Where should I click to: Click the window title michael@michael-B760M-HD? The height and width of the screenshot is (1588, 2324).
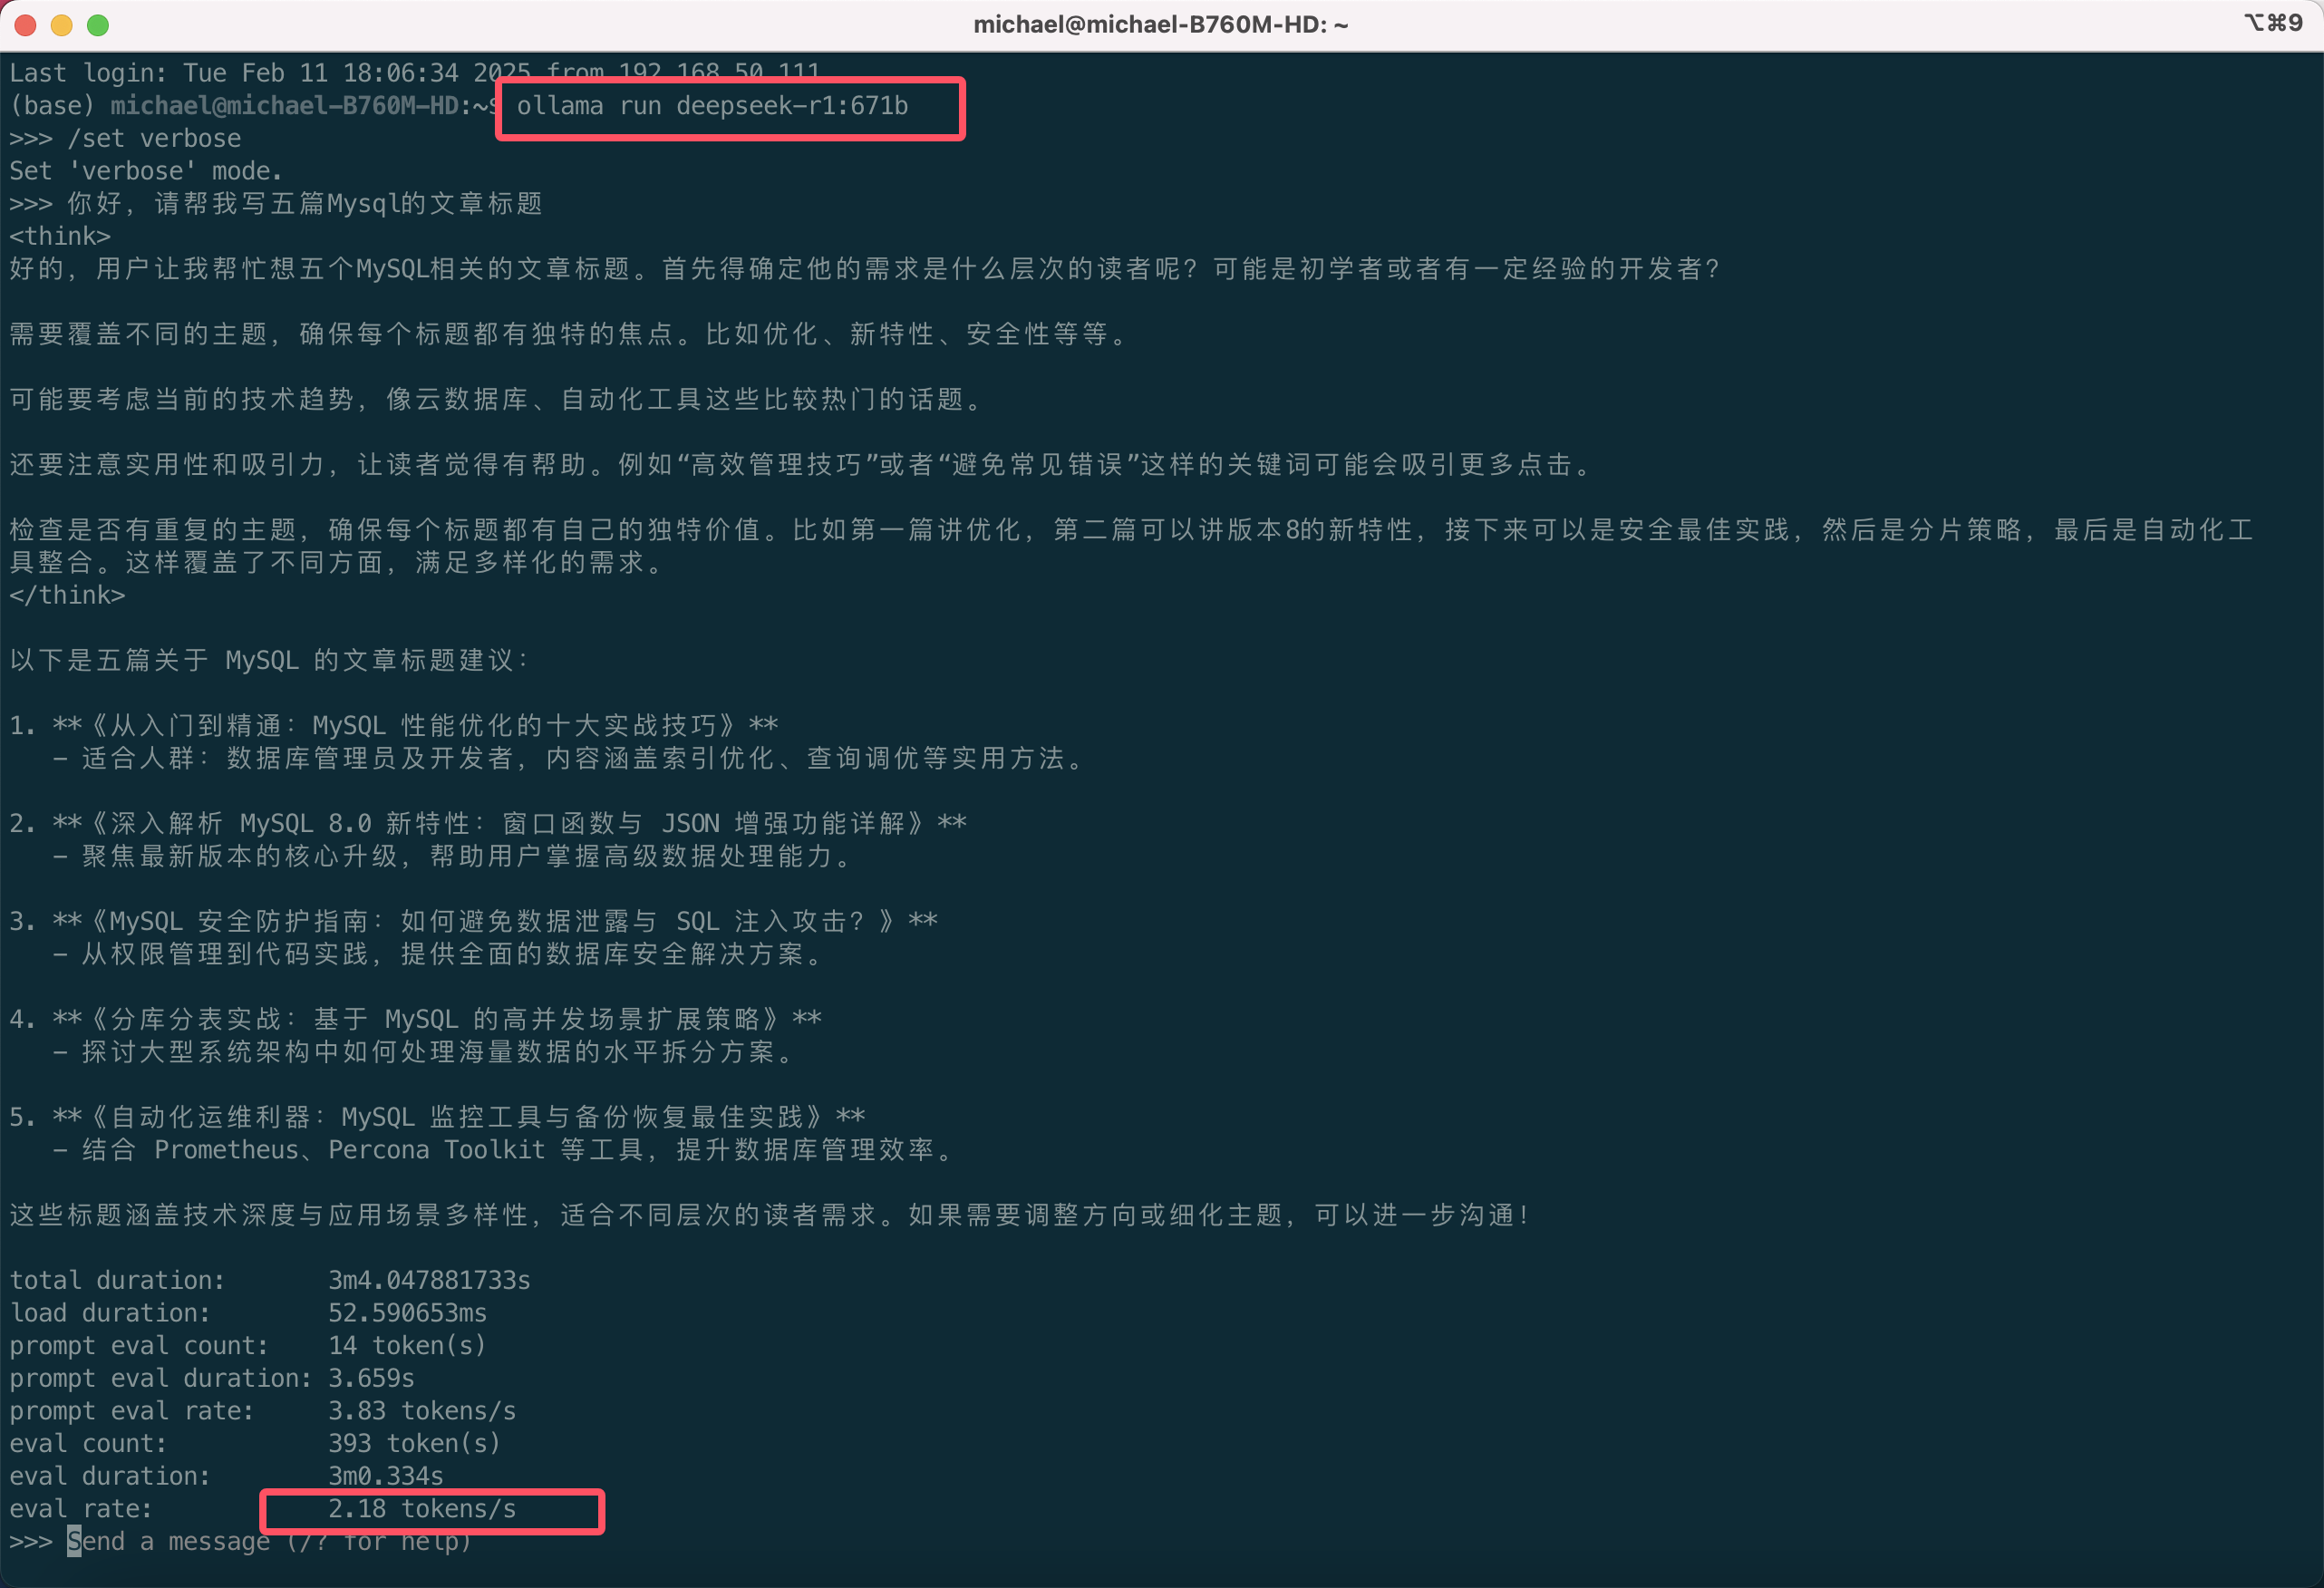coord(1160,25)
